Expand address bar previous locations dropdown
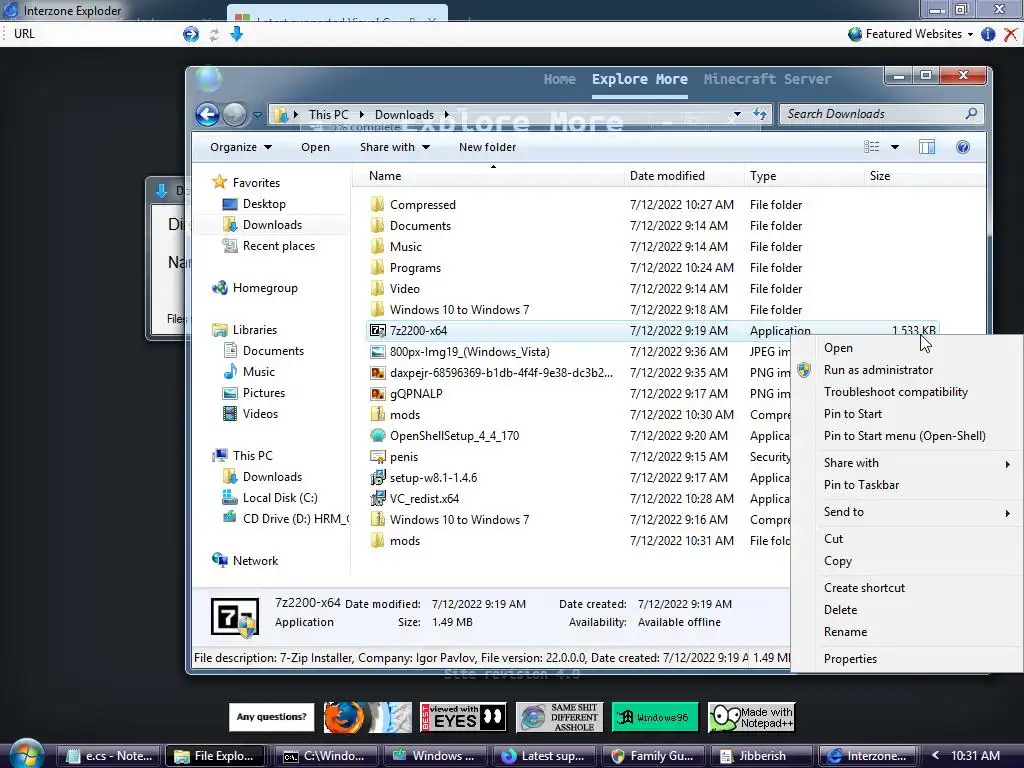Image resolution: width=1024 pixels, height=768 pixels. click(x=737, y=114)
